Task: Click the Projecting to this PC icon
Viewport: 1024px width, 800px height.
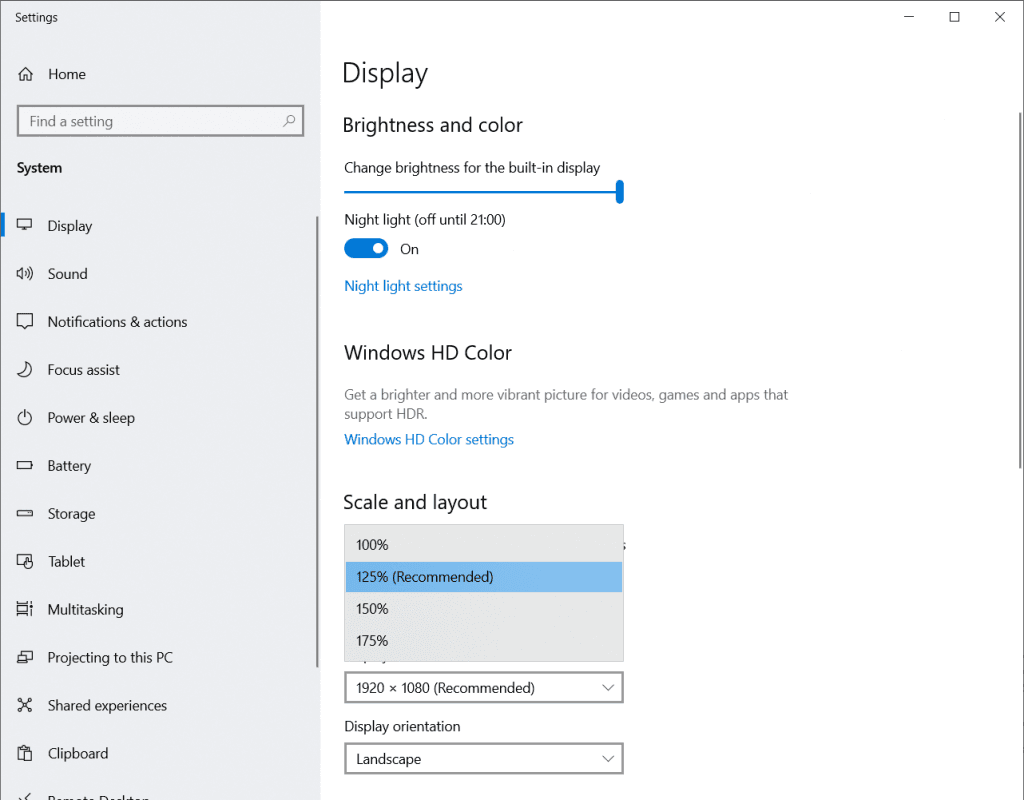Action: tap(25, 657)
